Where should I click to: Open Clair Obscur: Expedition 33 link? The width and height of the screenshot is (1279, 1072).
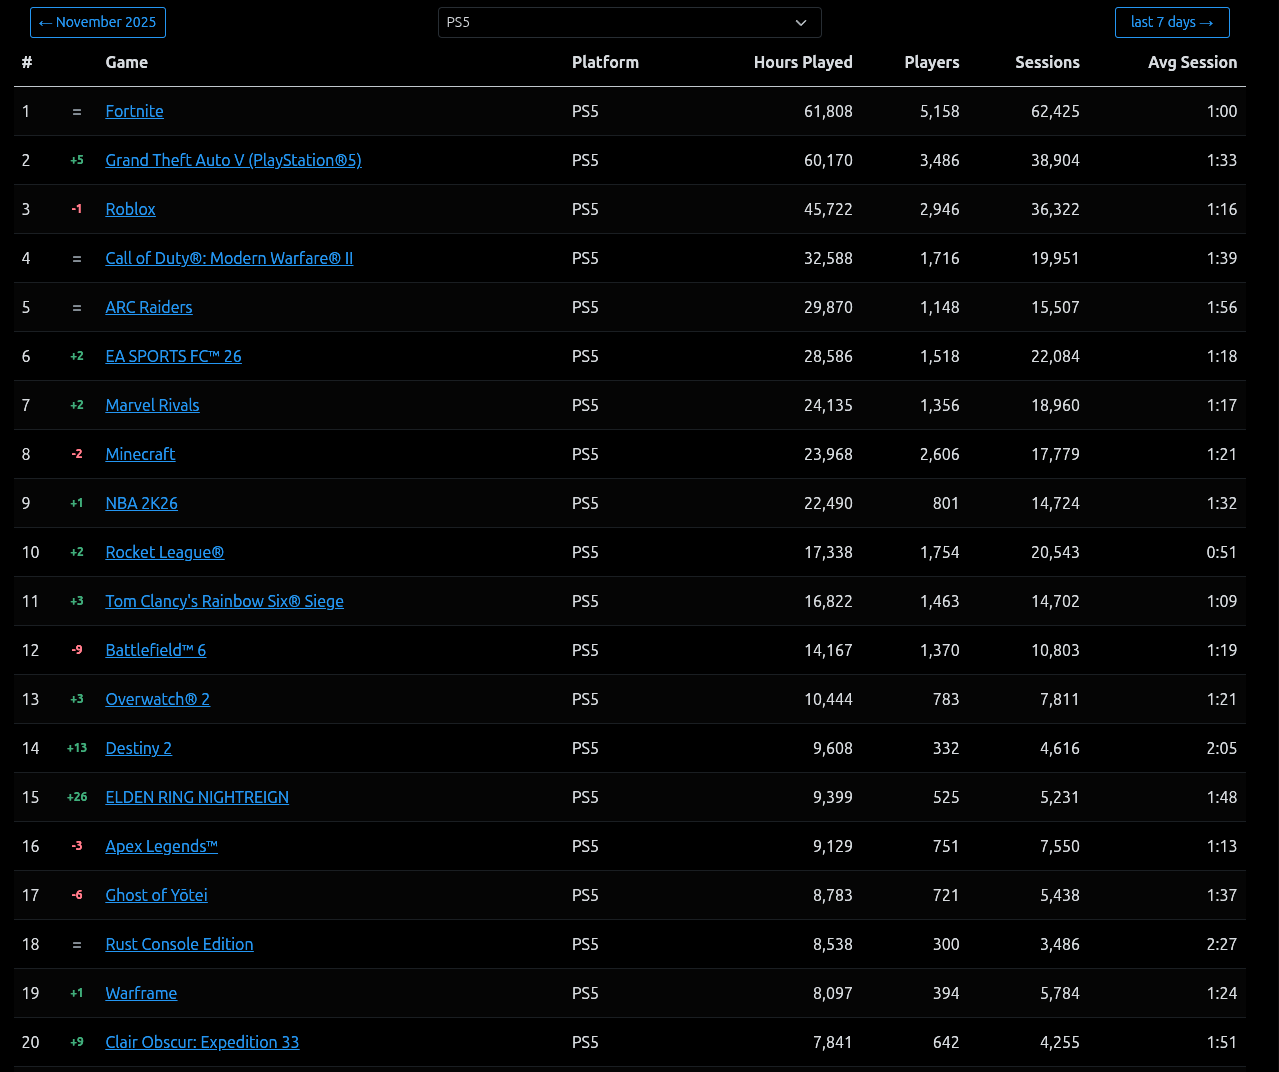tap(202, 1042)
